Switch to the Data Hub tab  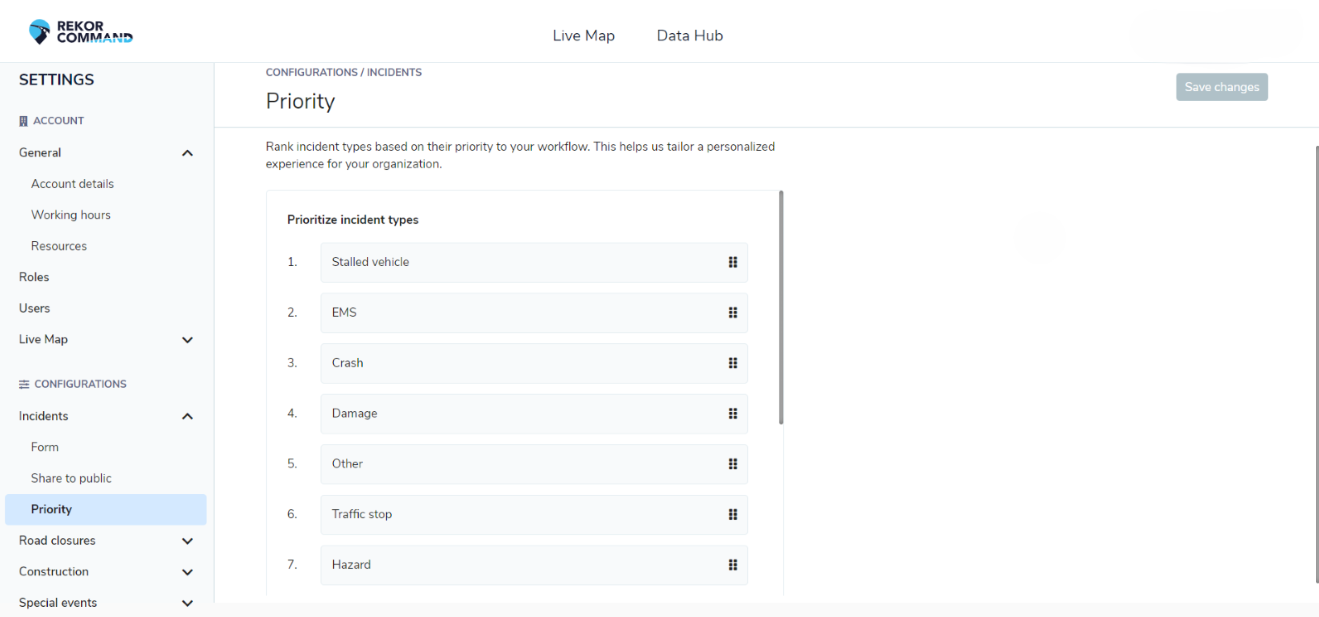point(689,36)
